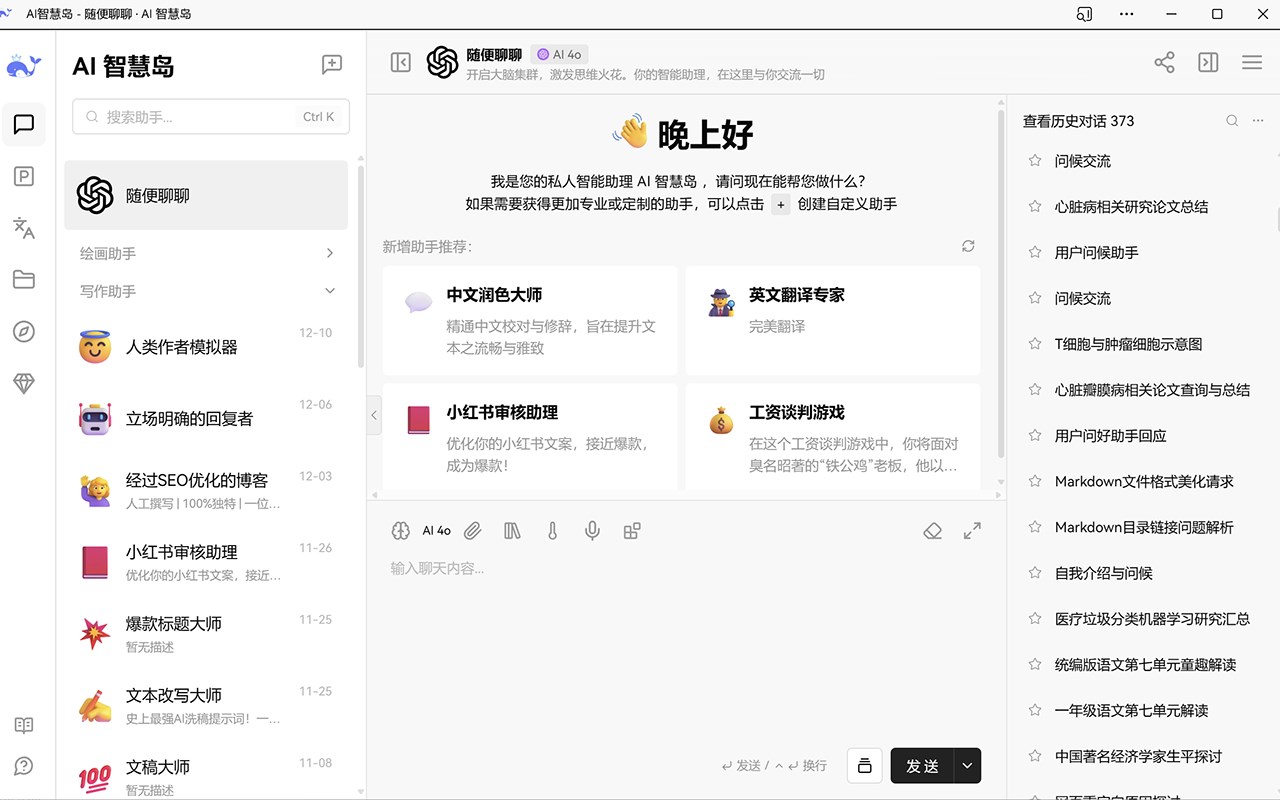Click the whale app logo

point(24,67)
